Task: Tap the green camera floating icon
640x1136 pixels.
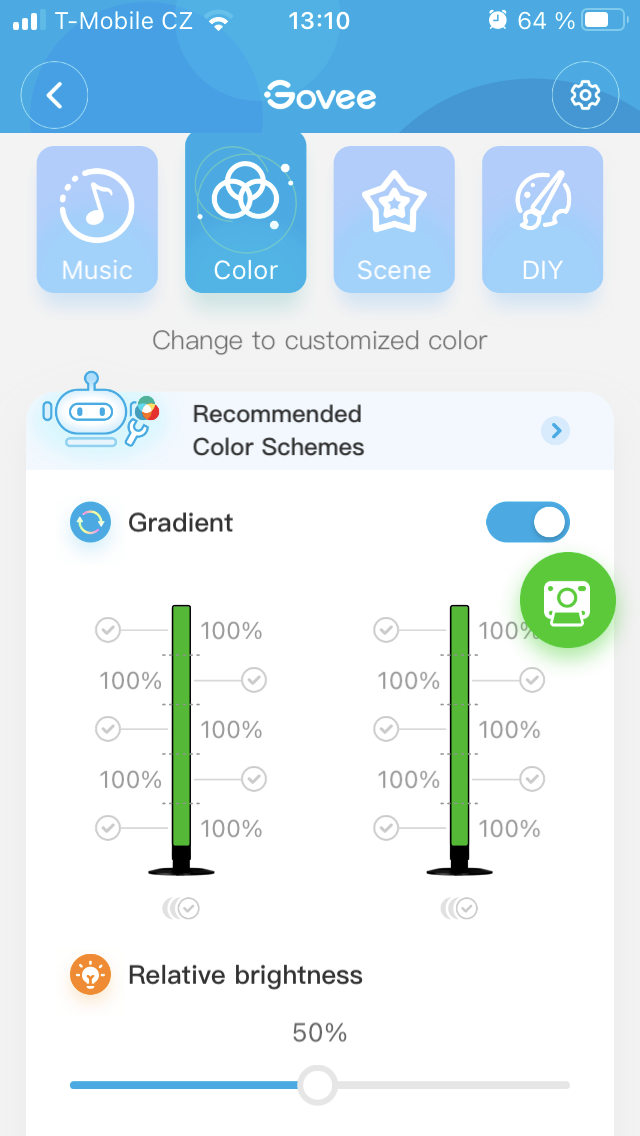Action: coord(567,600)
